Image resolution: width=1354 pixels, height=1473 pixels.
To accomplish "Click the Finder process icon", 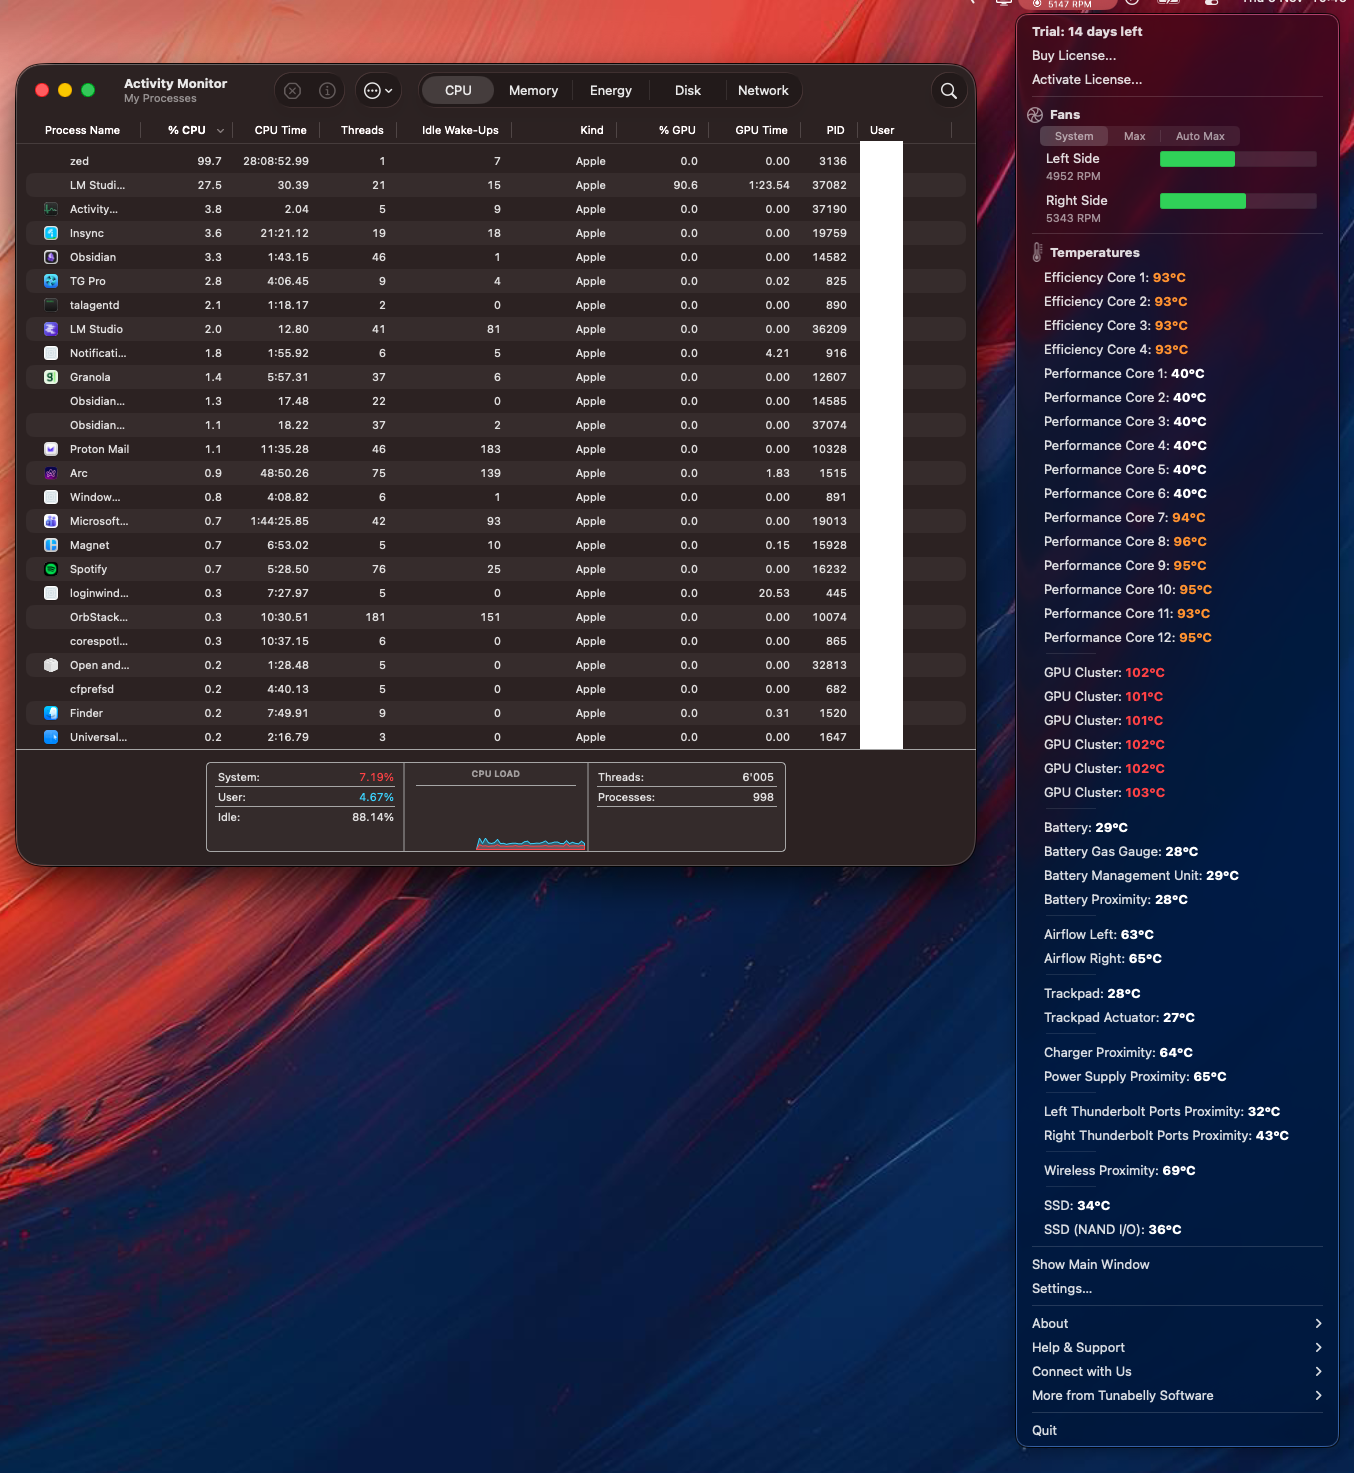I will click(x=51, y=713).
